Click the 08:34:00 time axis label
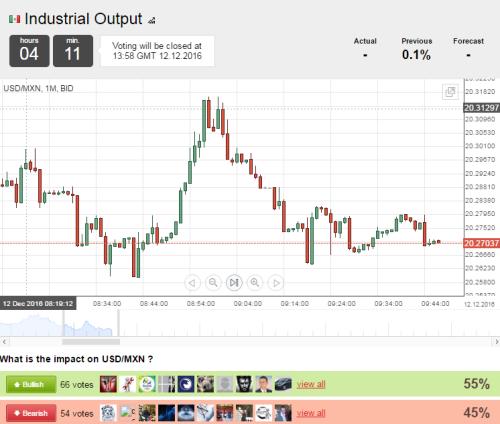 click(107, 304)
